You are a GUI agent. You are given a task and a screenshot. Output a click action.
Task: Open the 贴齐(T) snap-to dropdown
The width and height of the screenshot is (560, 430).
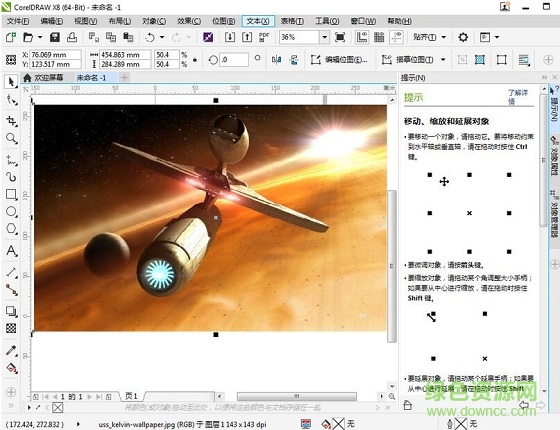(x=444, y=37)
